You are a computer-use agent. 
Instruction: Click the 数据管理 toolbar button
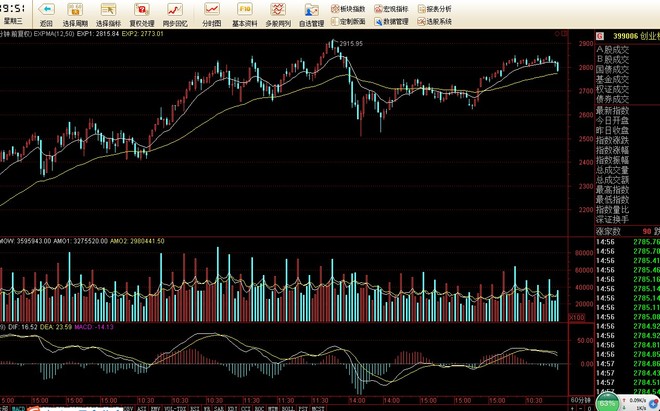pos(394,20)
